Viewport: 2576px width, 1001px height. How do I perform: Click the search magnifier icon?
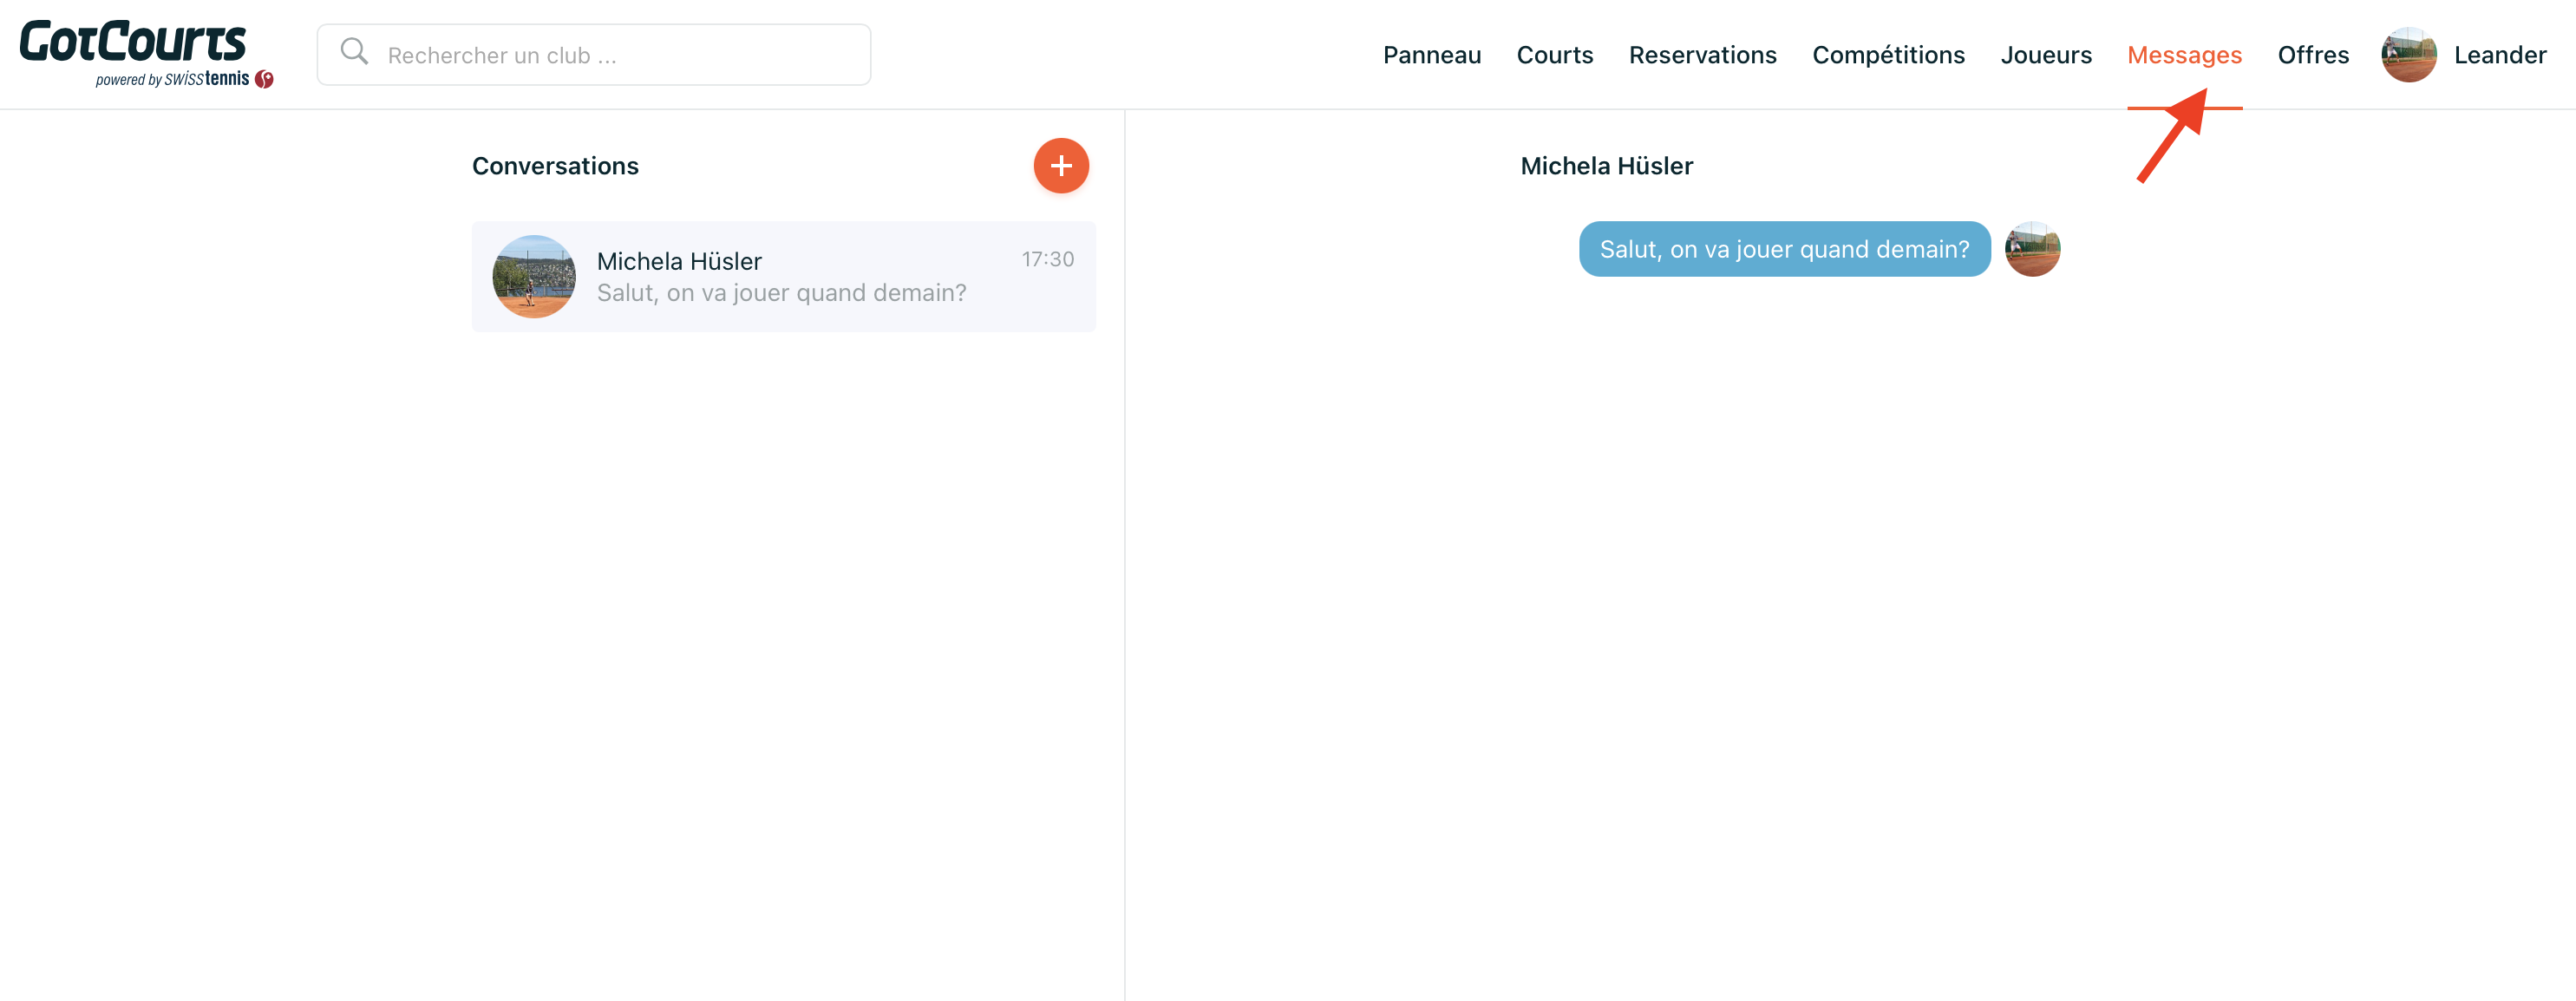tap(354, 52)
